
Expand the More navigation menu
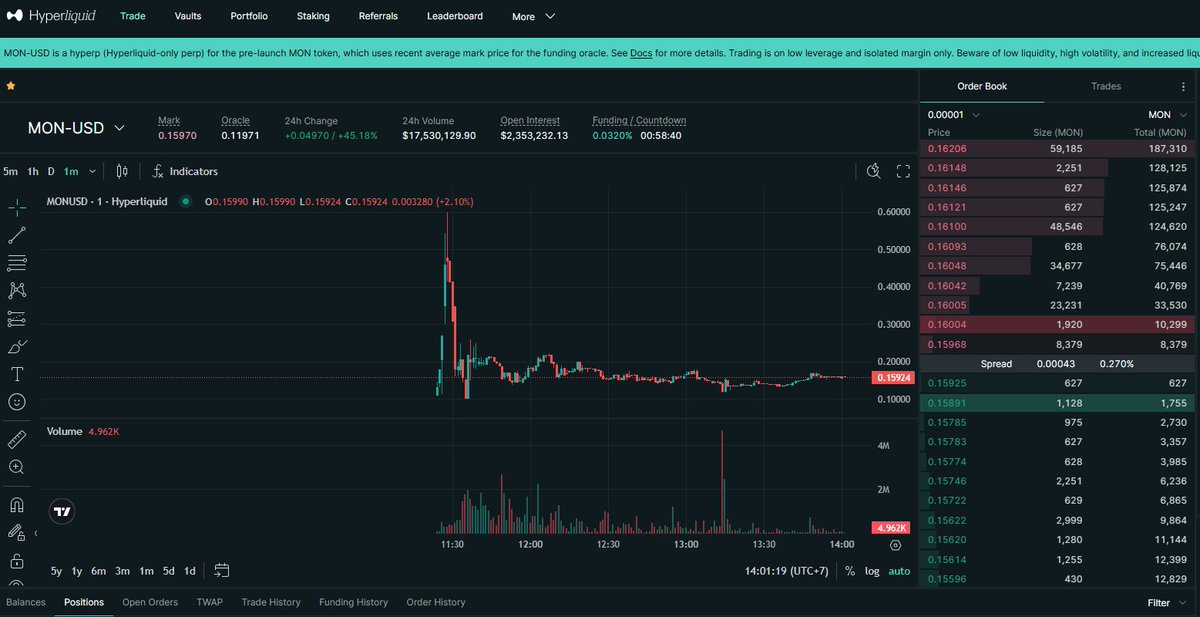click(533, 17)
